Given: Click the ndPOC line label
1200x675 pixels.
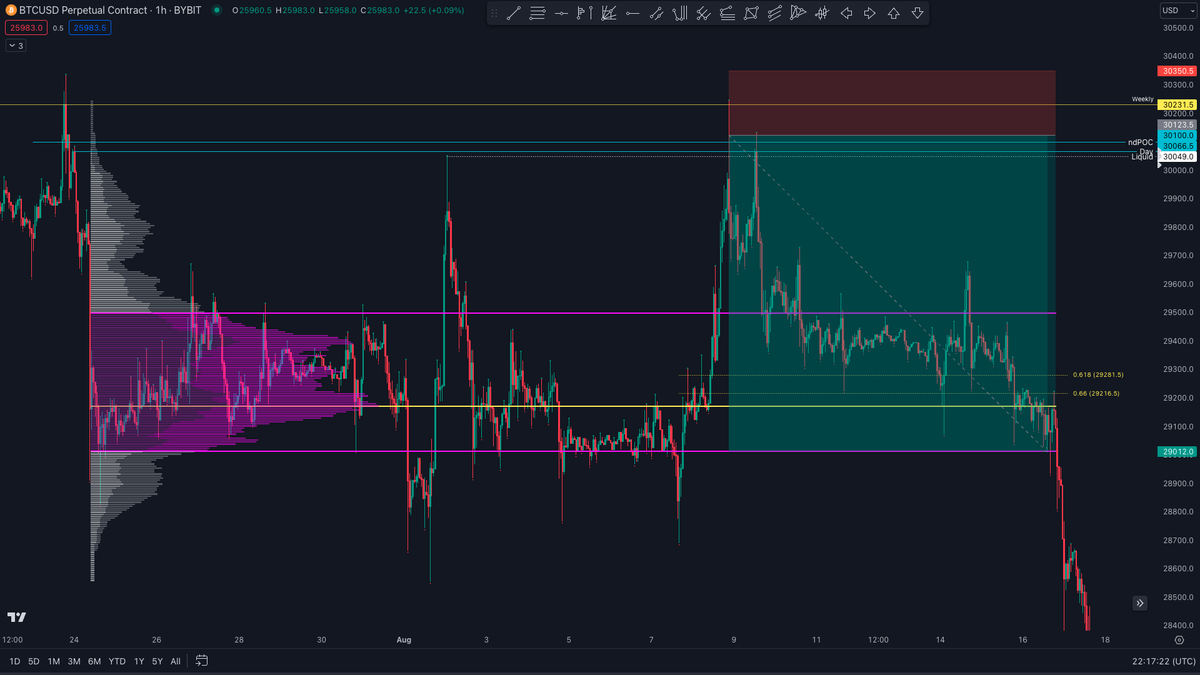Looking at the screenshot, I should 1140,142.
